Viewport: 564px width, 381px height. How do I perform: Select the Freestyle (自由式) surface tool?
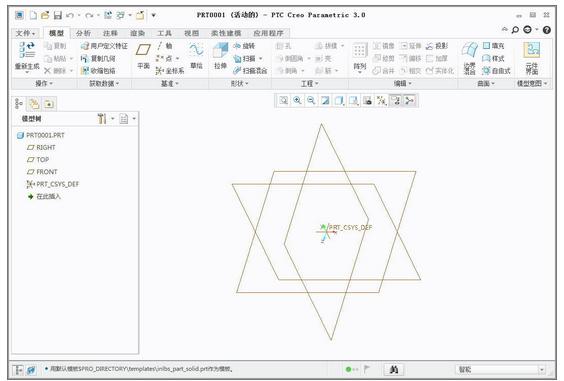[x=496, y=71]
